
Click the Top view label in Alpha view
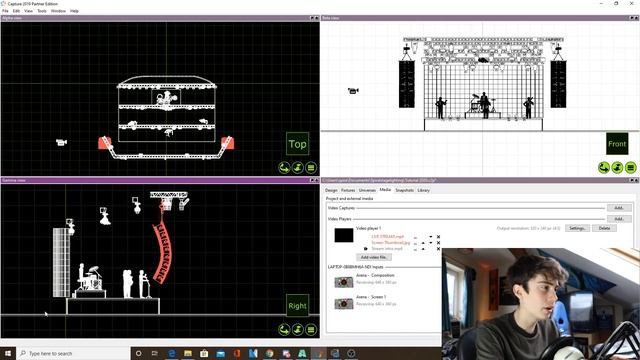tap(298, 144)
